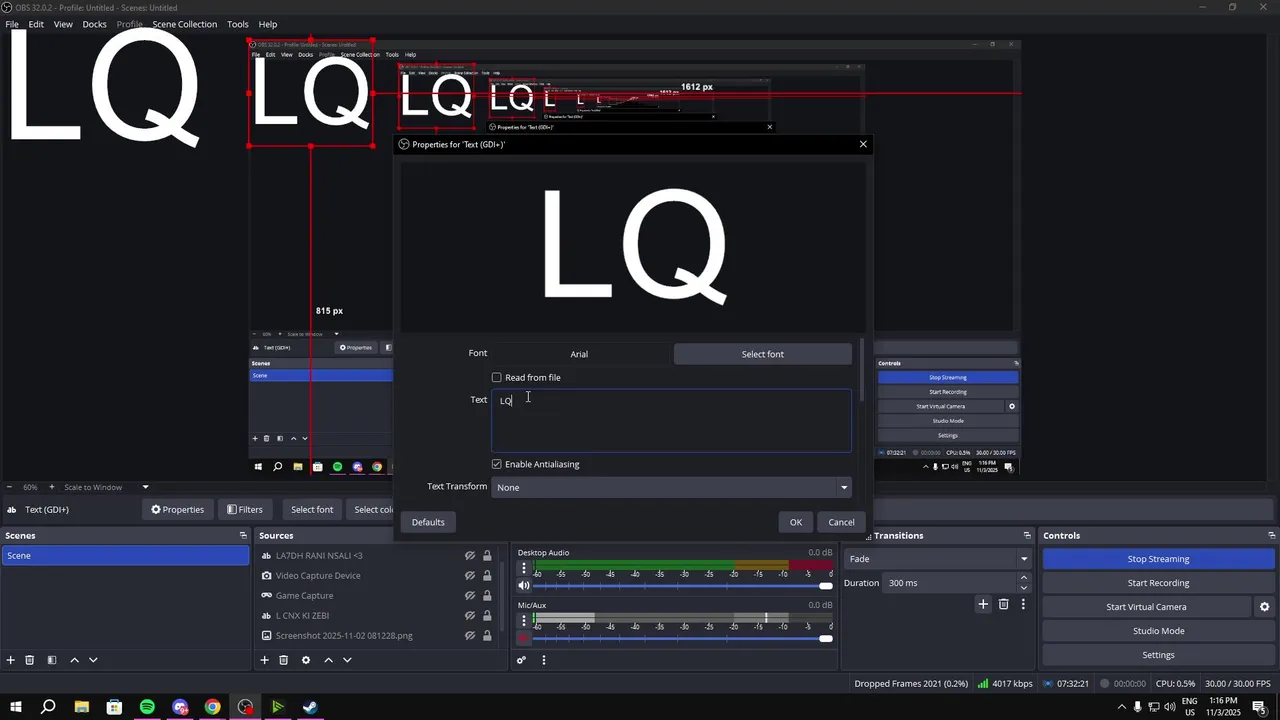Screen dimensions: 1280x720
Task: Click the Desktop Audio volume slider
Action: click(683, 586)
